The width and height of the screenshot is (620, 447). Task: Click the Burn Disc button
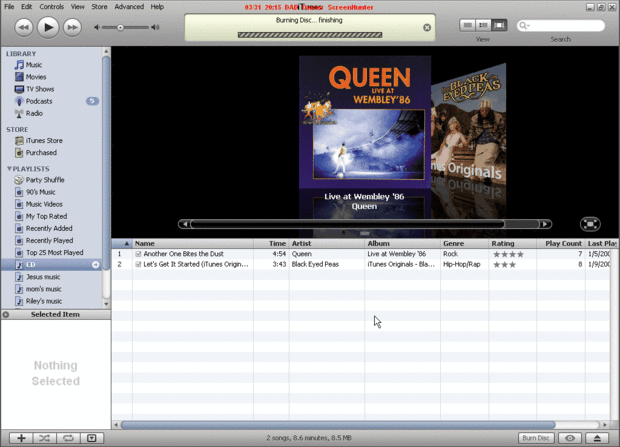[536, 438]
